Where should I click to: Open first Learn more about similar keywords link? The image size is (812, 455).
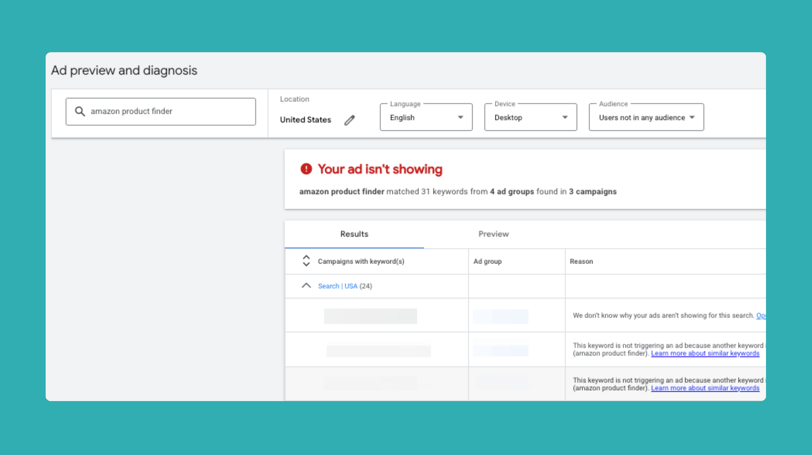pyautogui.click(x=705, y=354)
